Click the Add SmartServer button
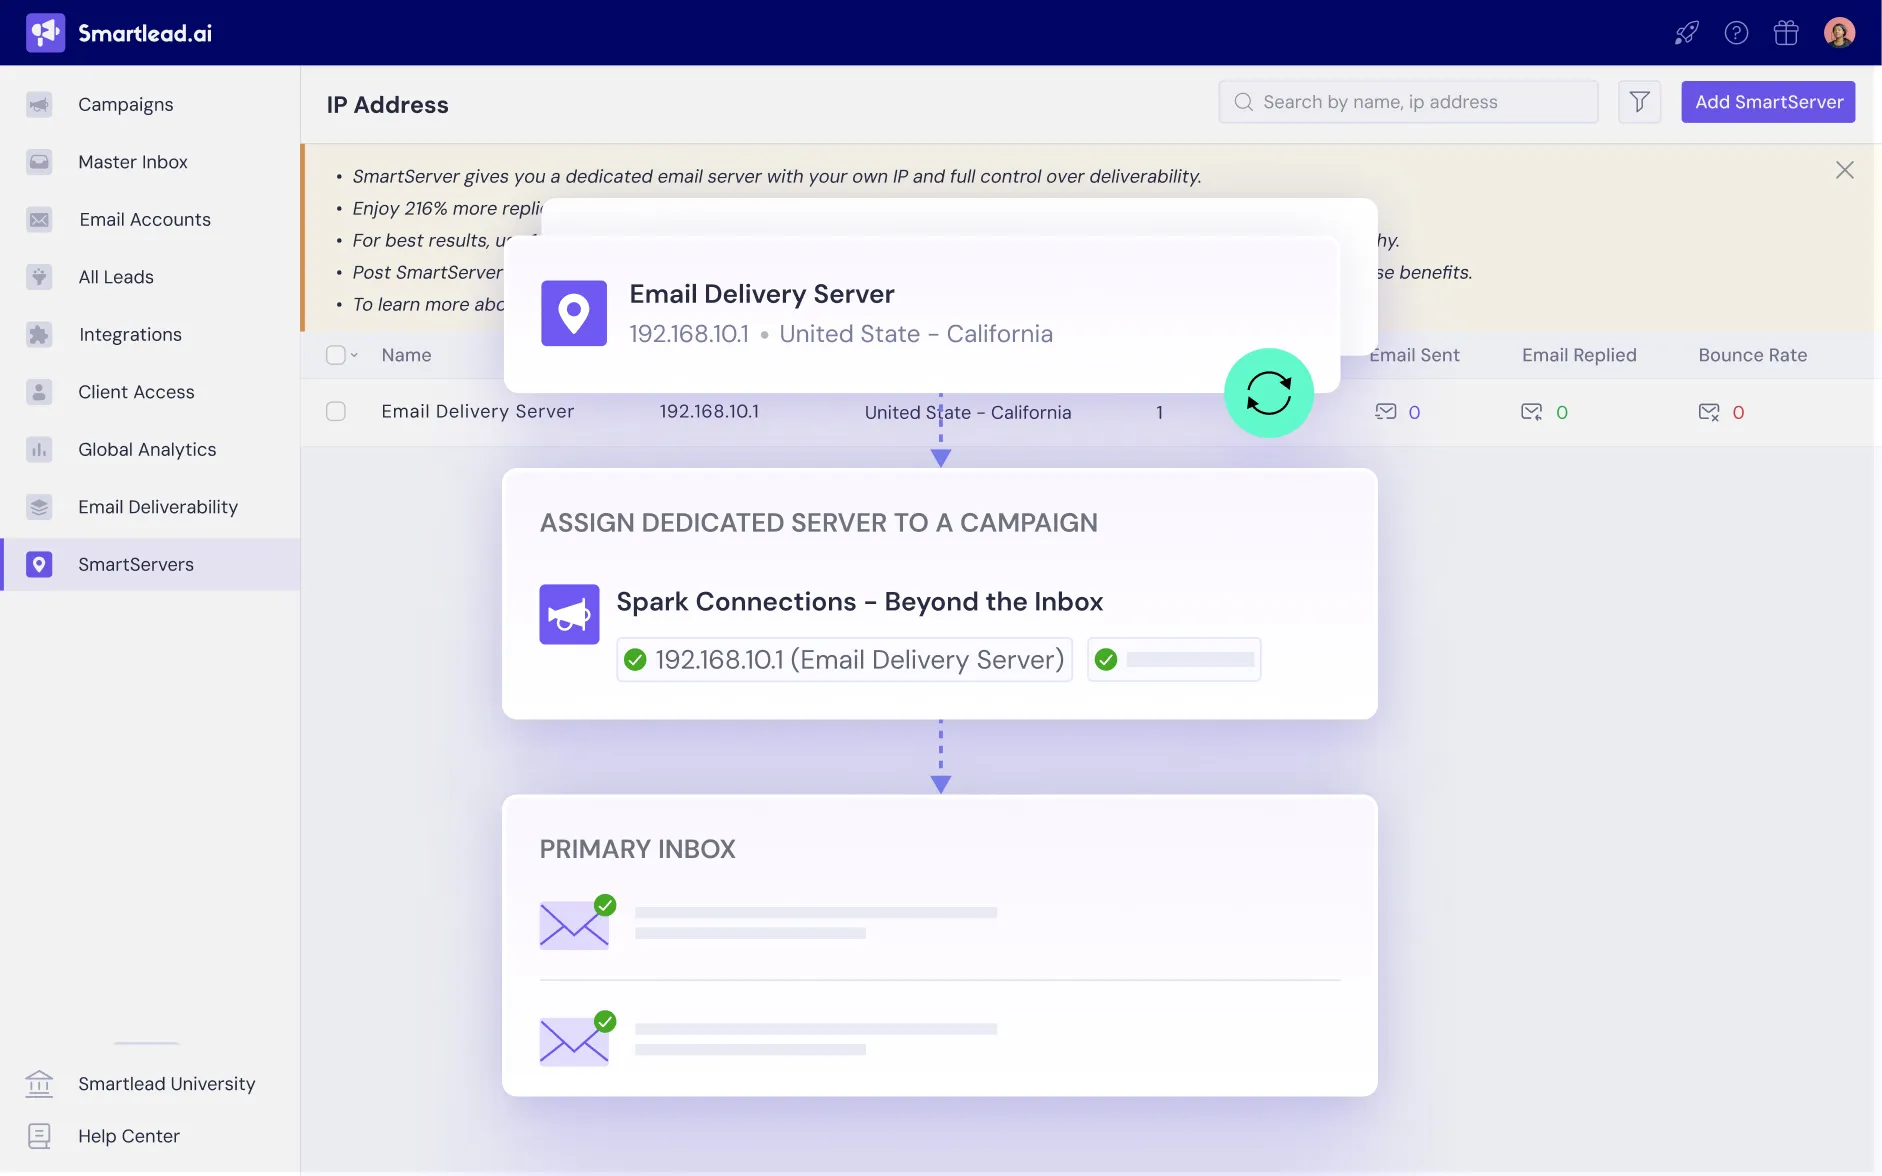 [x=1768, y=102]
